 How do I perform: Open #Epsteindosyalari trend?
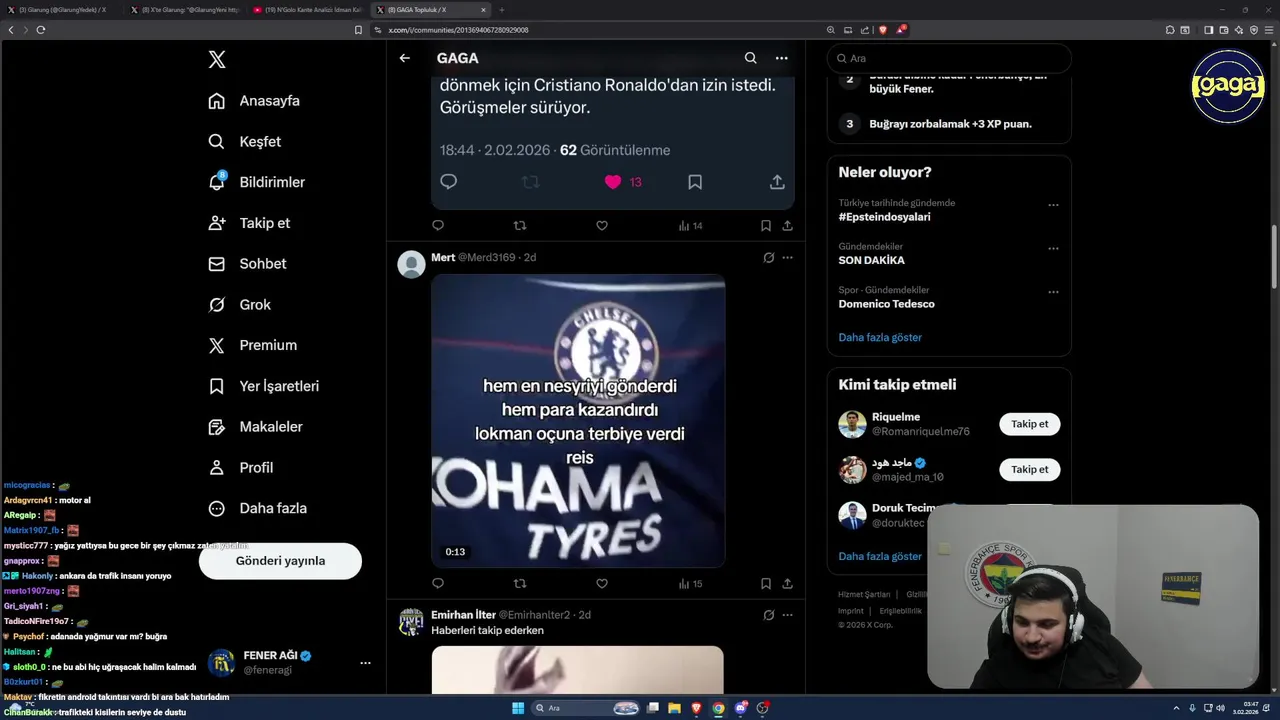(x=884, y=217)
